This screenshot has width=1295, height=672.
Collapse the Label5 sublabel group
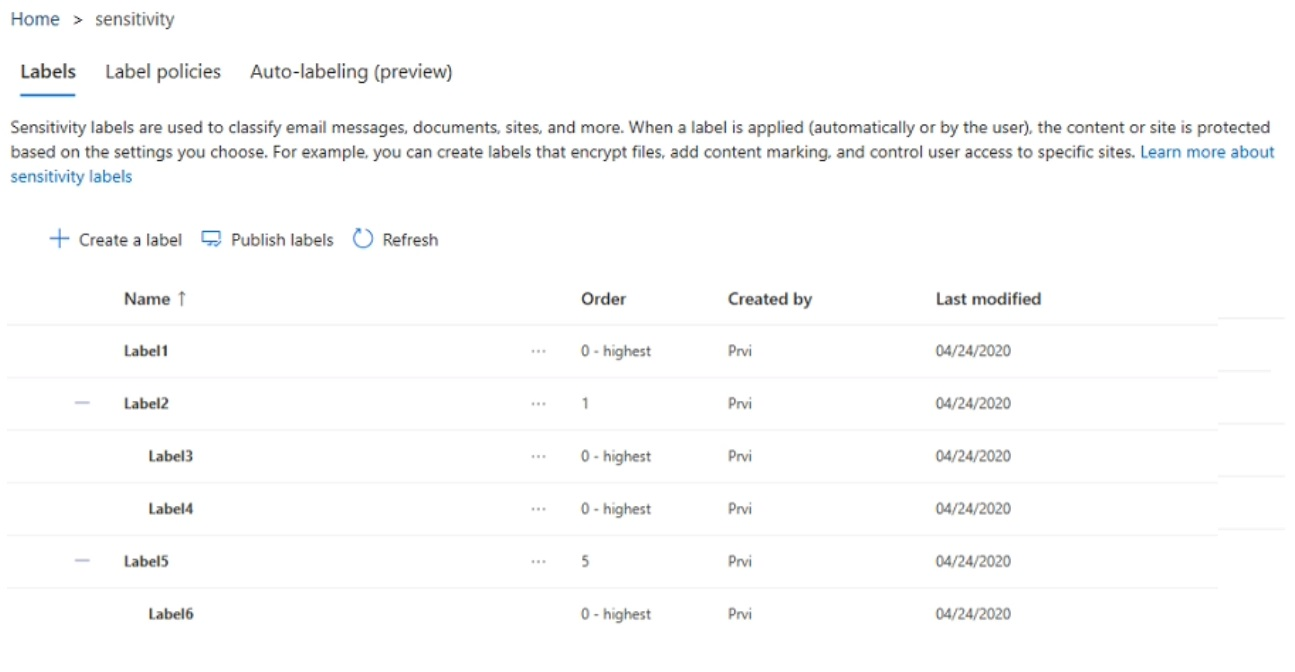82,562
